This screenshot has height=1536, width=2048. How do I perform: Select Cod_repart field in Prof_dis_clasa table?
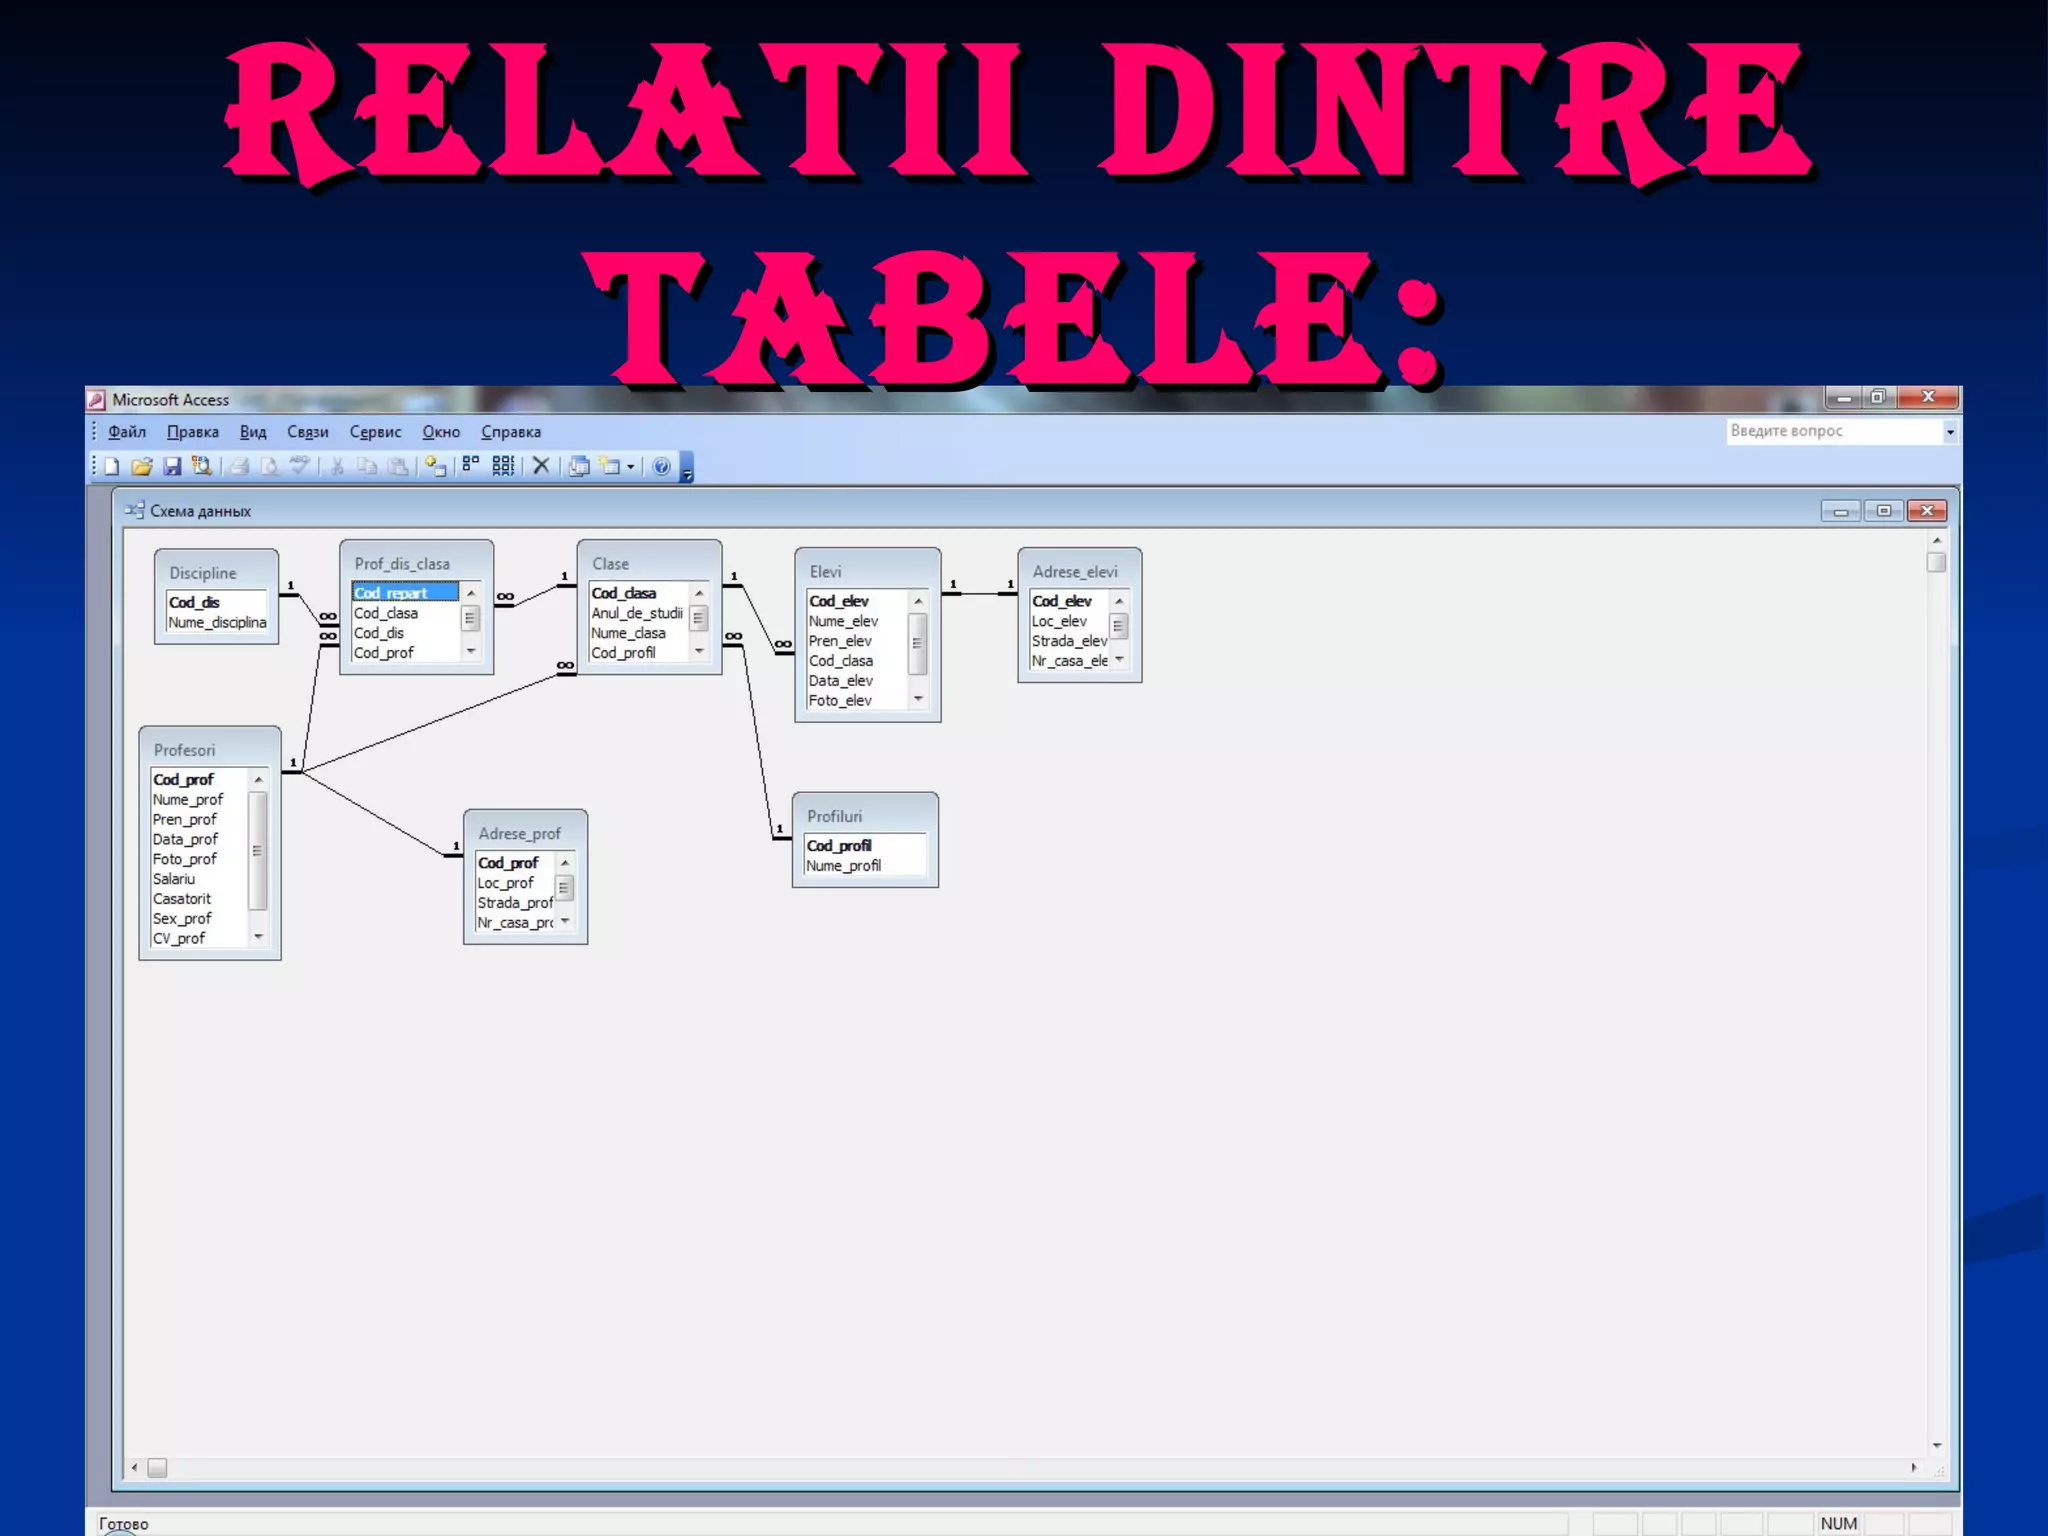coord(405,593)
